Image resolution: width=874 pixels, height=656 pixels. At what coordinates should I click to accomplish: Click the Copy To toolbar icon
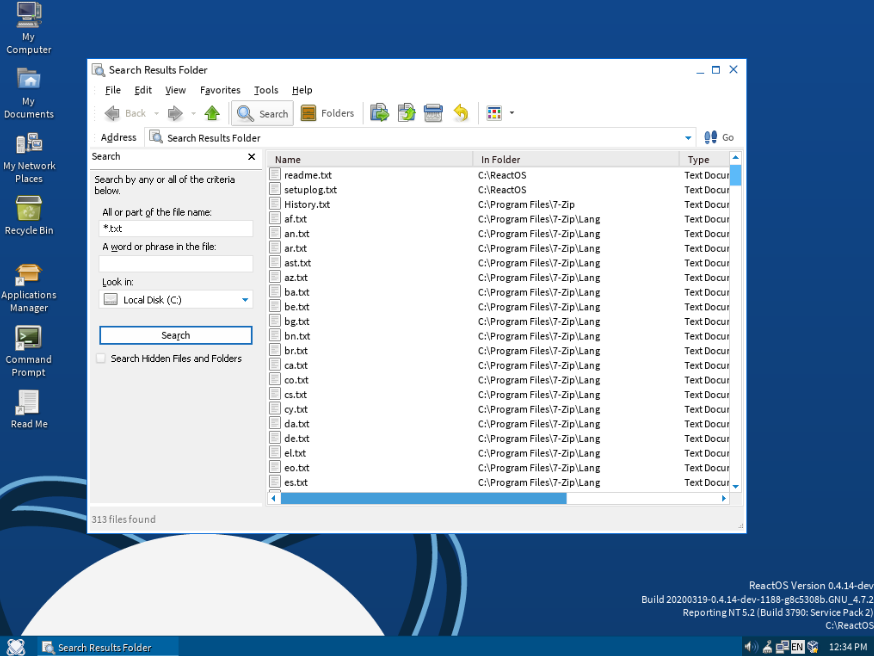pos(406,113)
